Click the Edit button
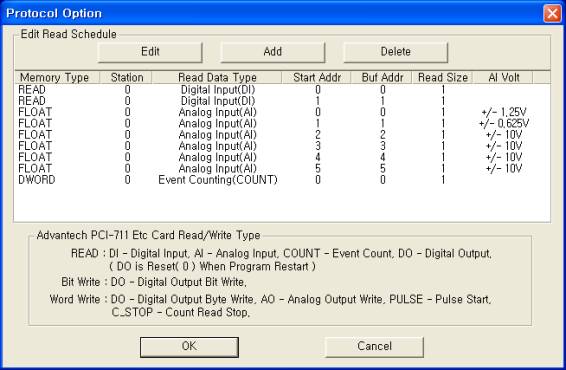This screenshot has width=566, height=370. click(x=150, y=52)
